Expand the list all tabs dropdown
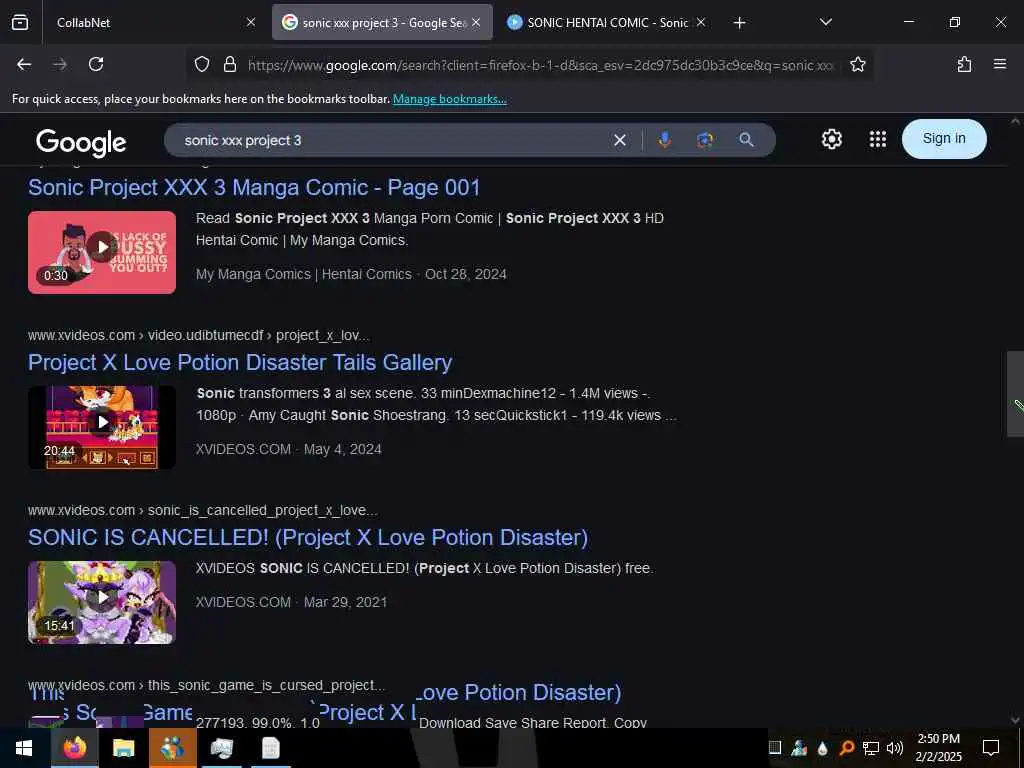The image size is (1024, 768). [x=825, y=22]
